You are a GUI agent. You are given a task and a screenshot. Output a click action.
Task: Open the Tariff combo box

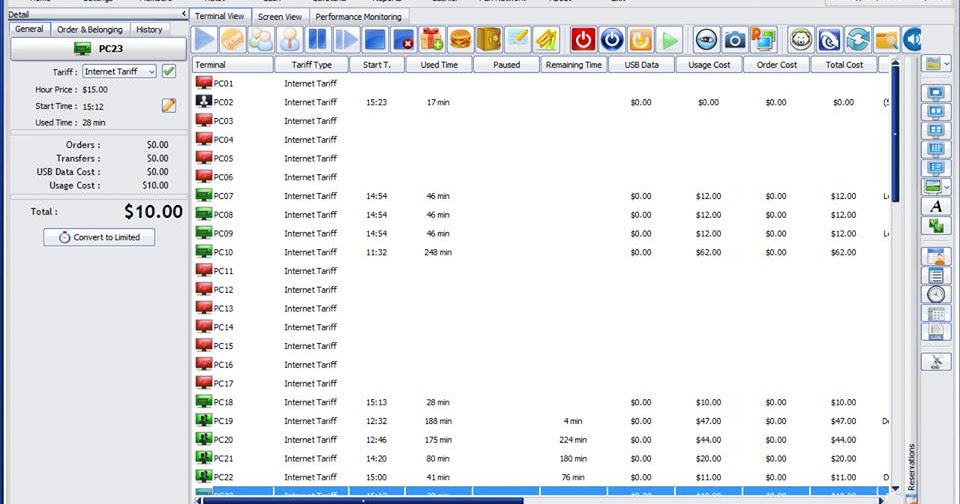click(x=119, y=72)
